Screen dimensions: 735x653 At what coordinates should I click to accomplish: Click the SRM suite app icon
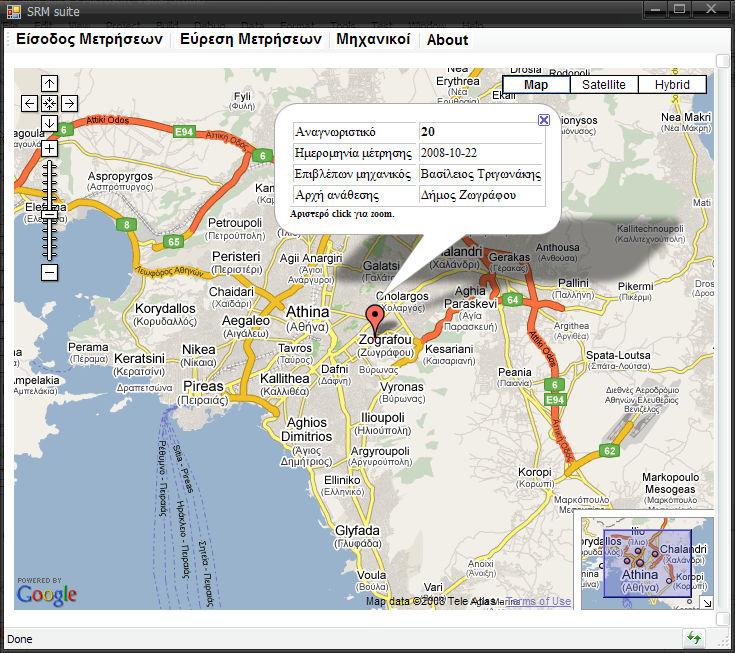(14, 11)
